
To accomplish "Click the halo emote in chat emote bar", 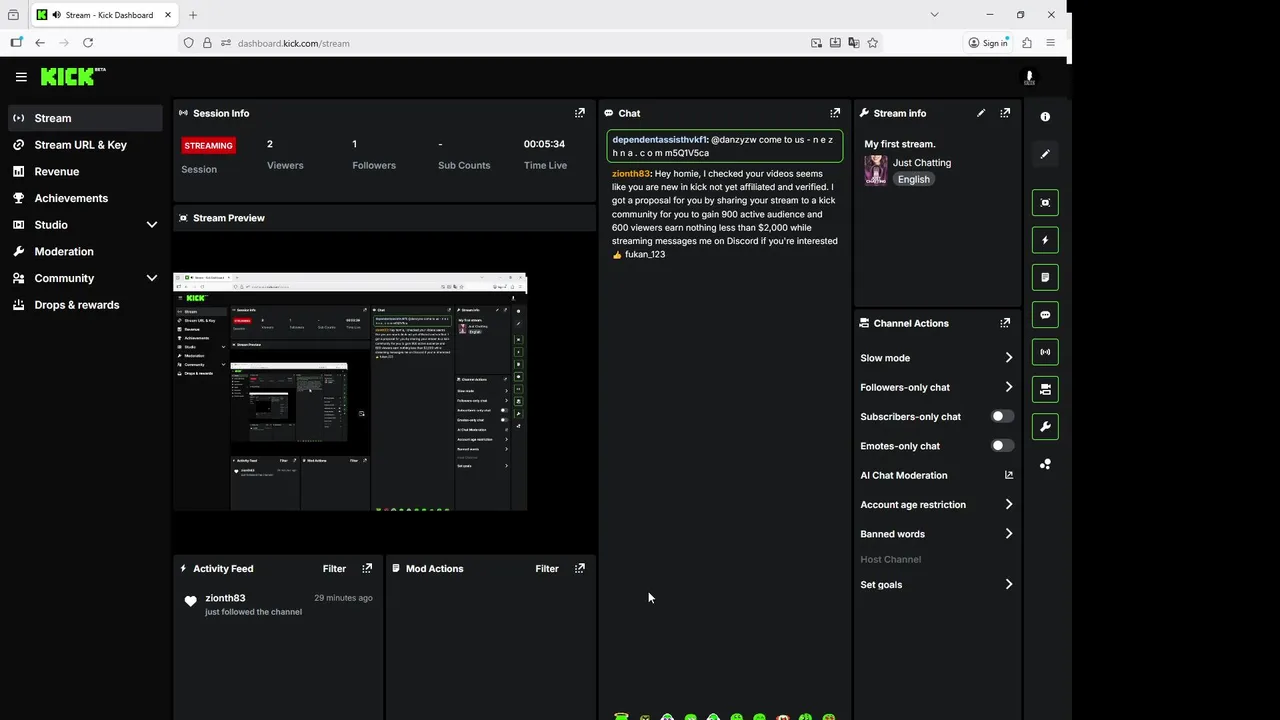I will [621, 716].
